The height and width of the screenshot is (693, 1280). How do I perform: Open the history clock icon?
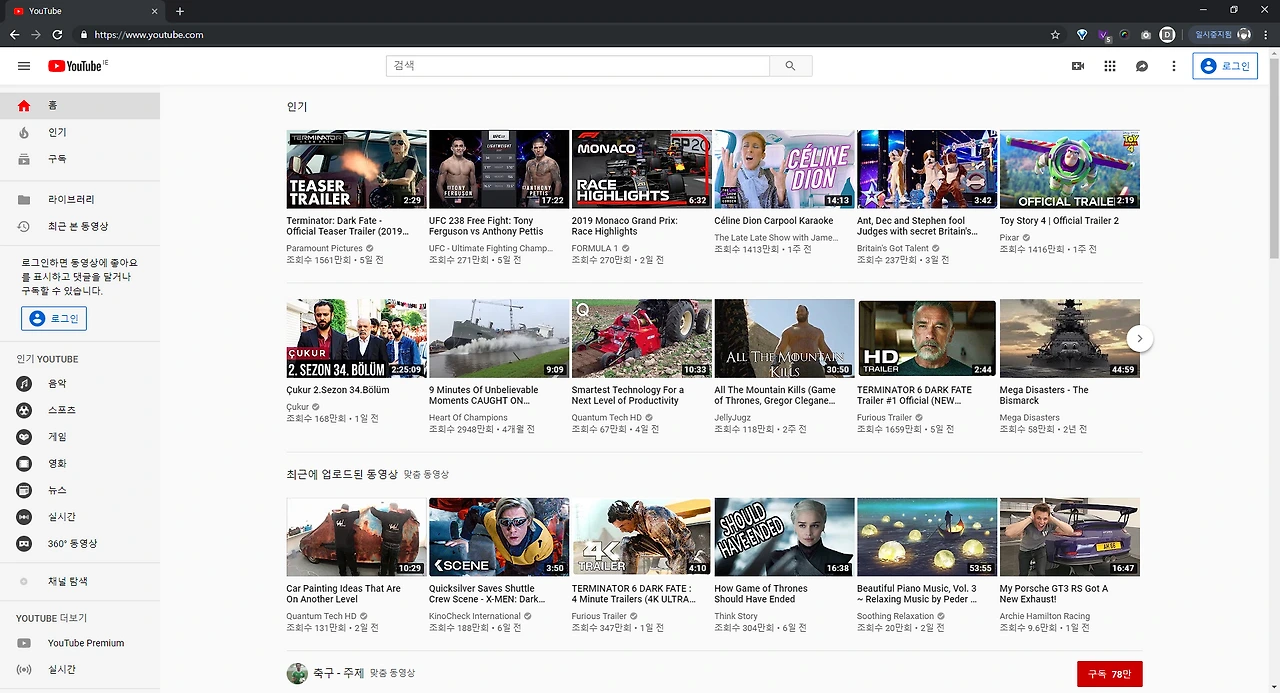(24, 227)
